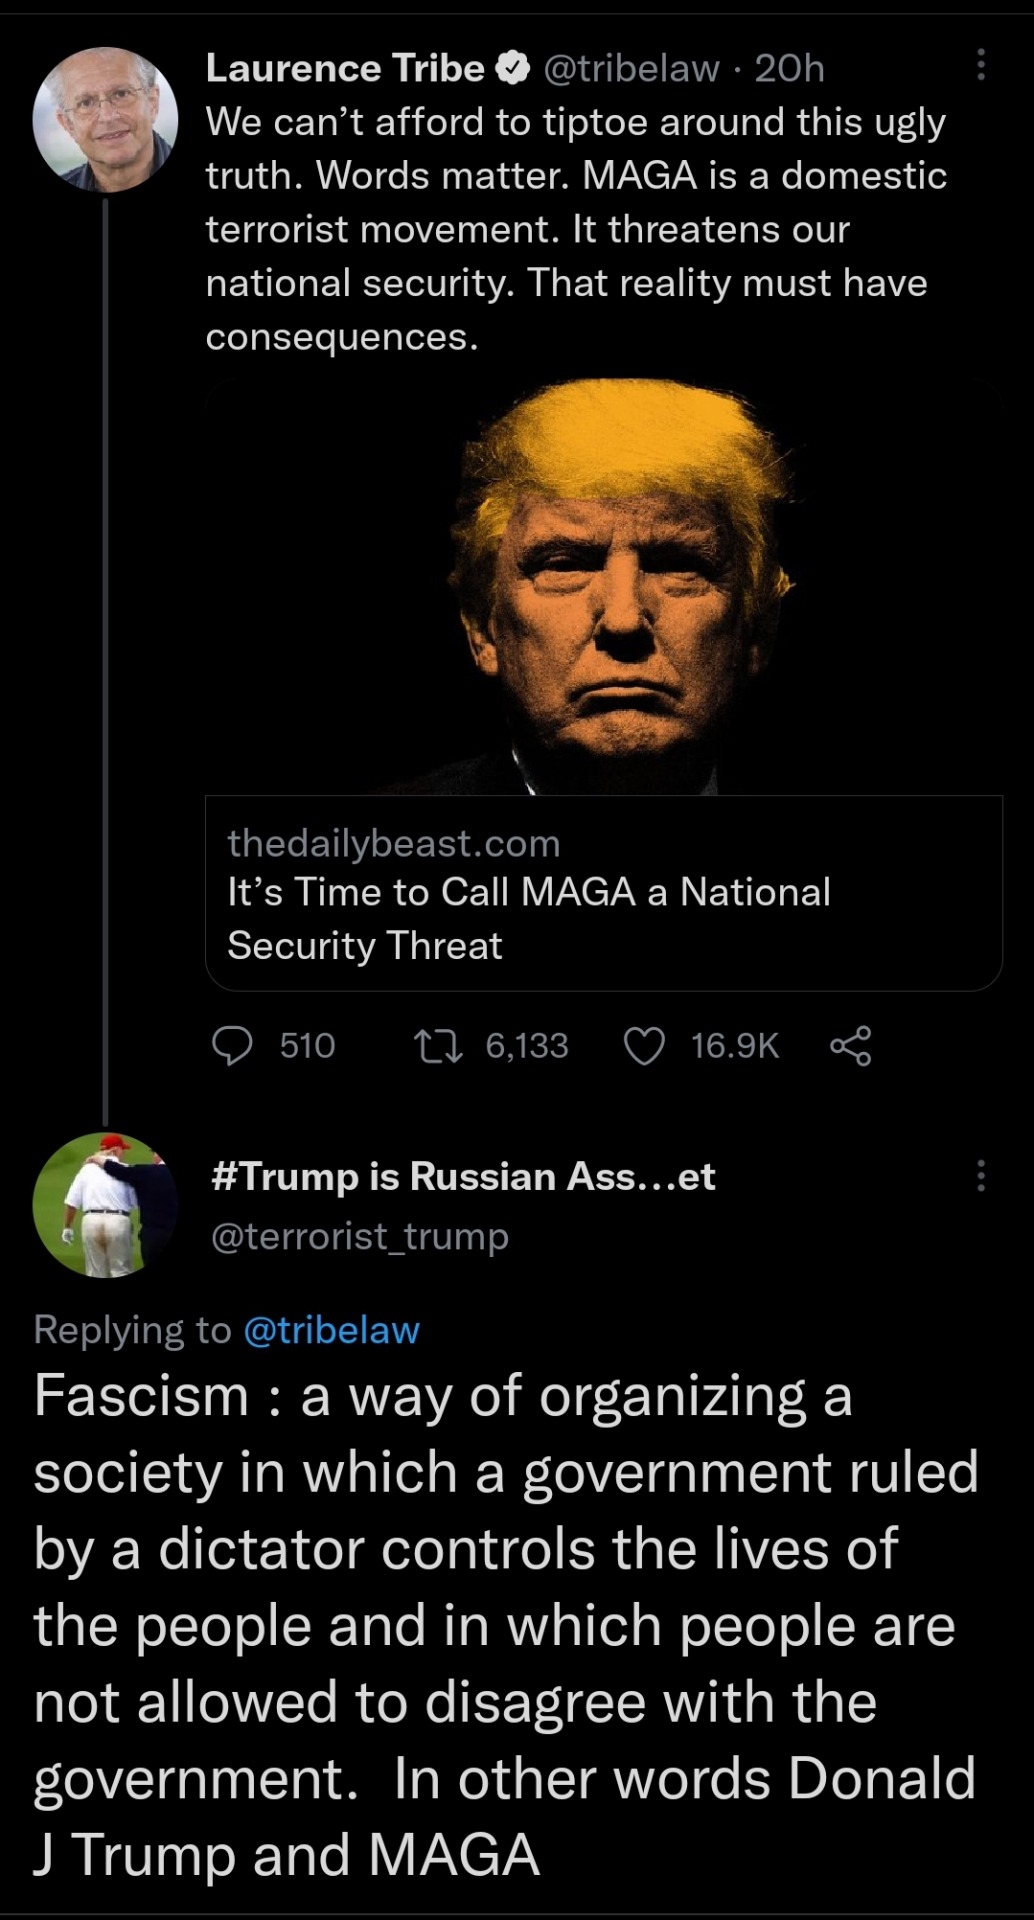Image resolution: width=1034 pixels, height=1920 pixels.
Task: Like the tweet with the heart icon
Action: (644, 1046)
